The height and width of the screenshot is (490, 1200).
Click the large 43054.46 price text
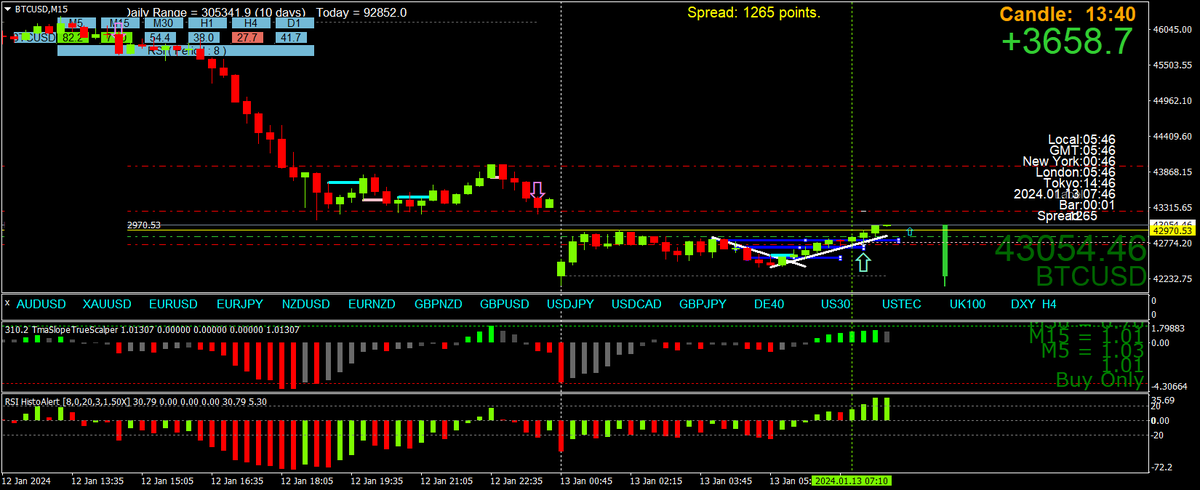pos(1071,250)
